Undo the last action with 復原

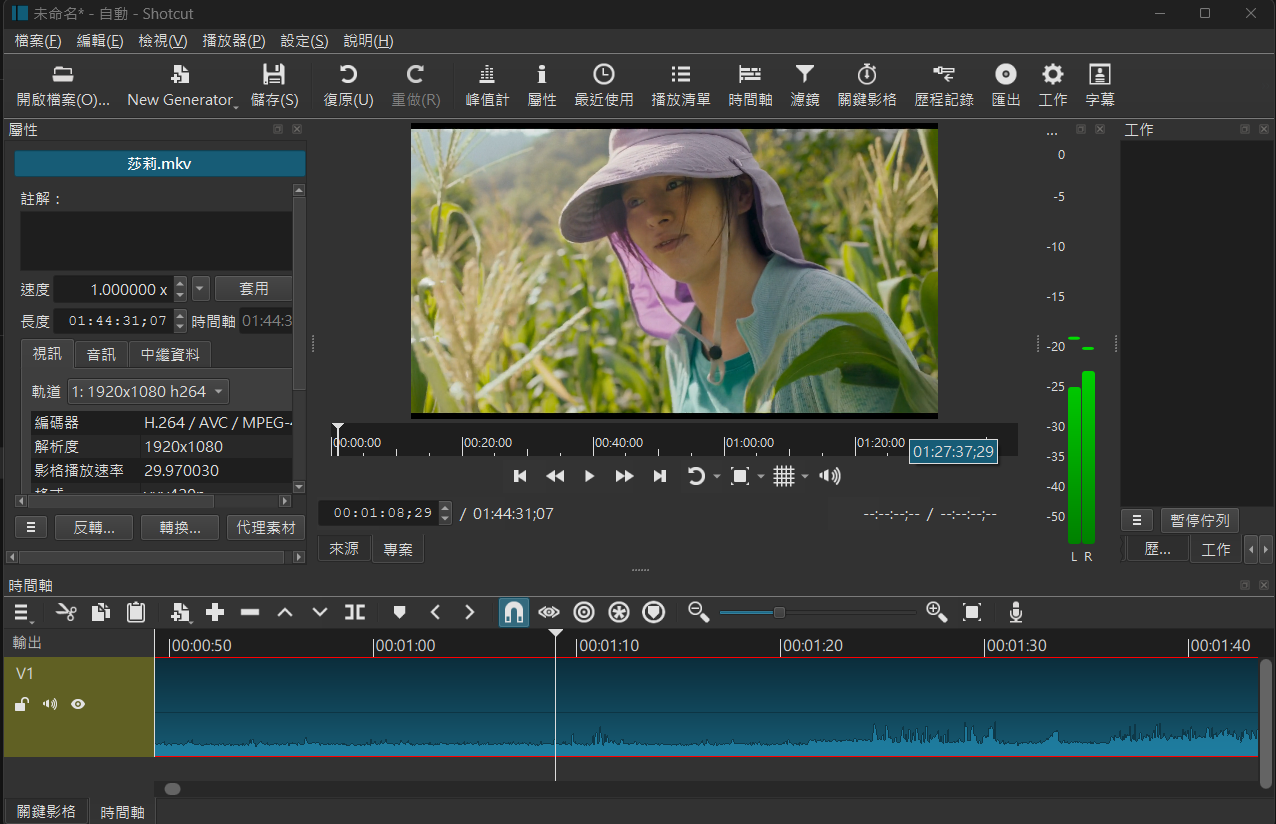pyautogui.click(x=348, y=86)
